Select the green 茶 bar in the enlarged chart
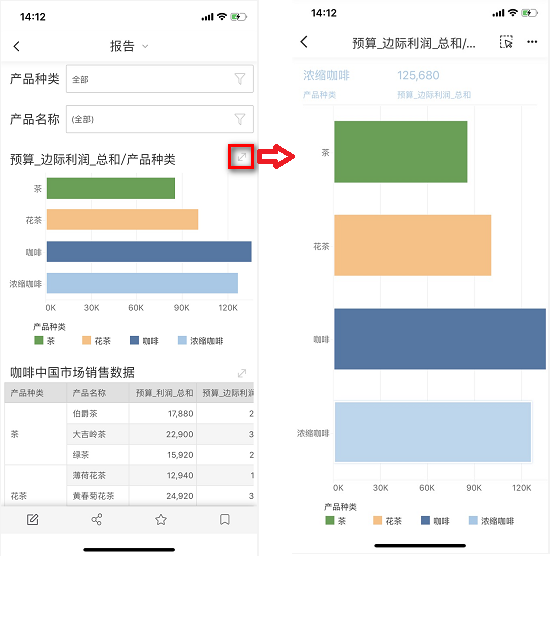Screen dimensions: 550x639 401,152
